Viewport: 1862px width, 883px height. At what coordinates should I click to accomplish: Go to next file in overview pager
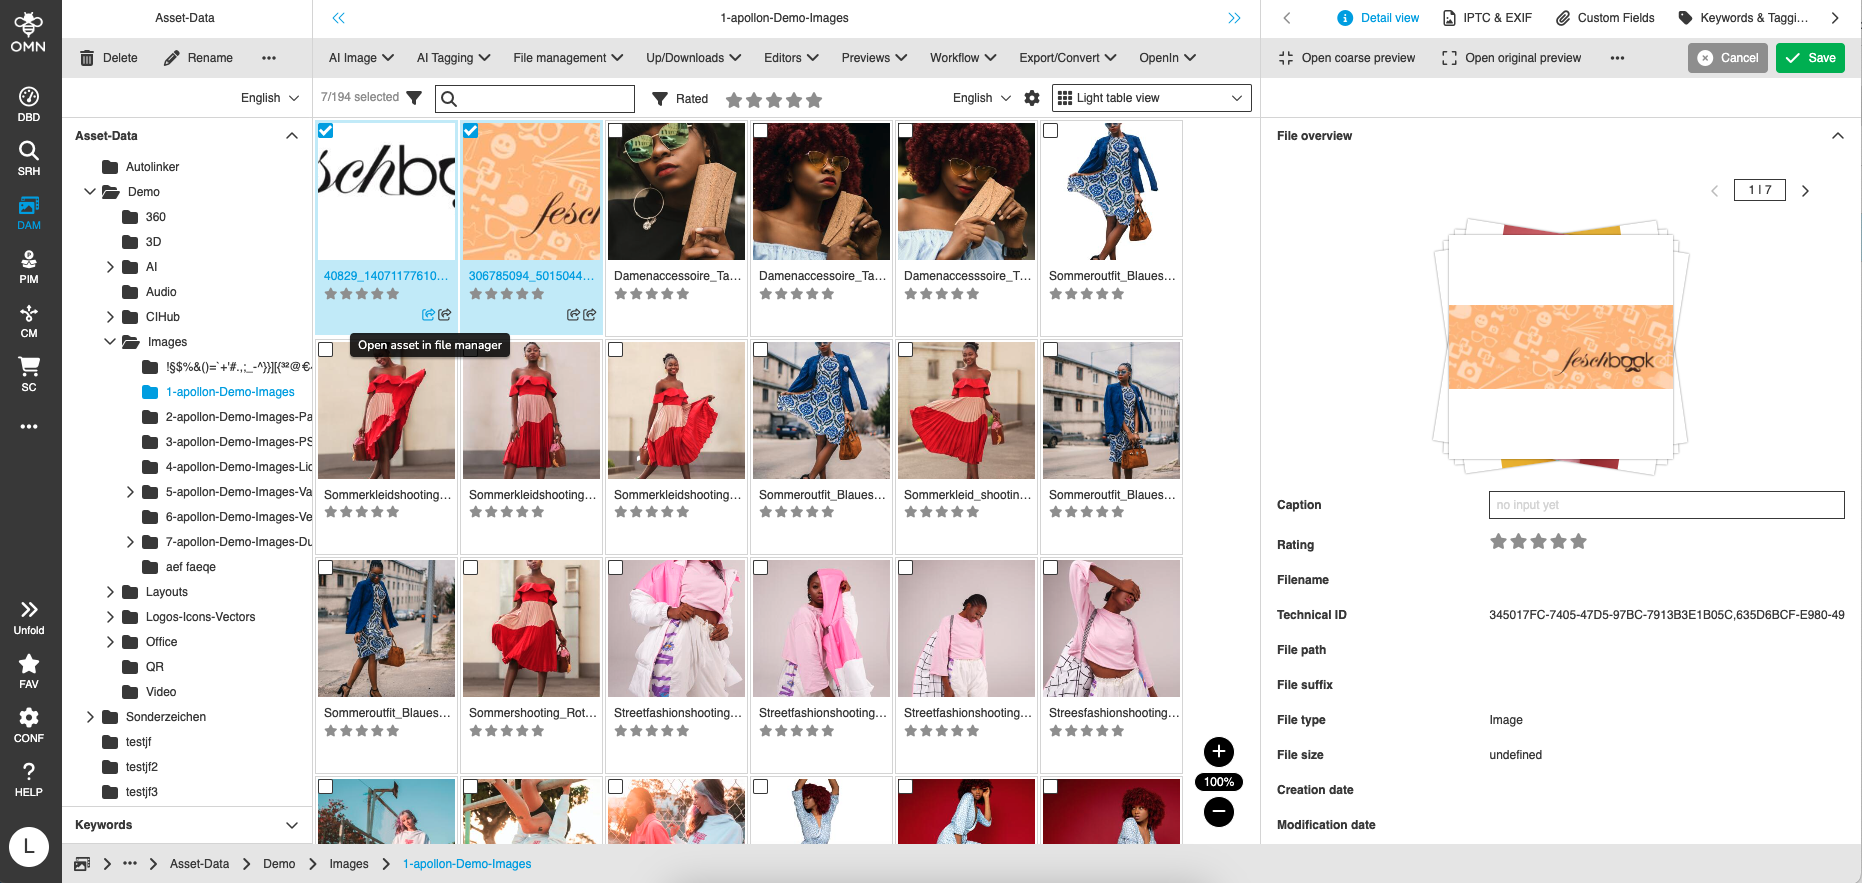point(1805,191)
